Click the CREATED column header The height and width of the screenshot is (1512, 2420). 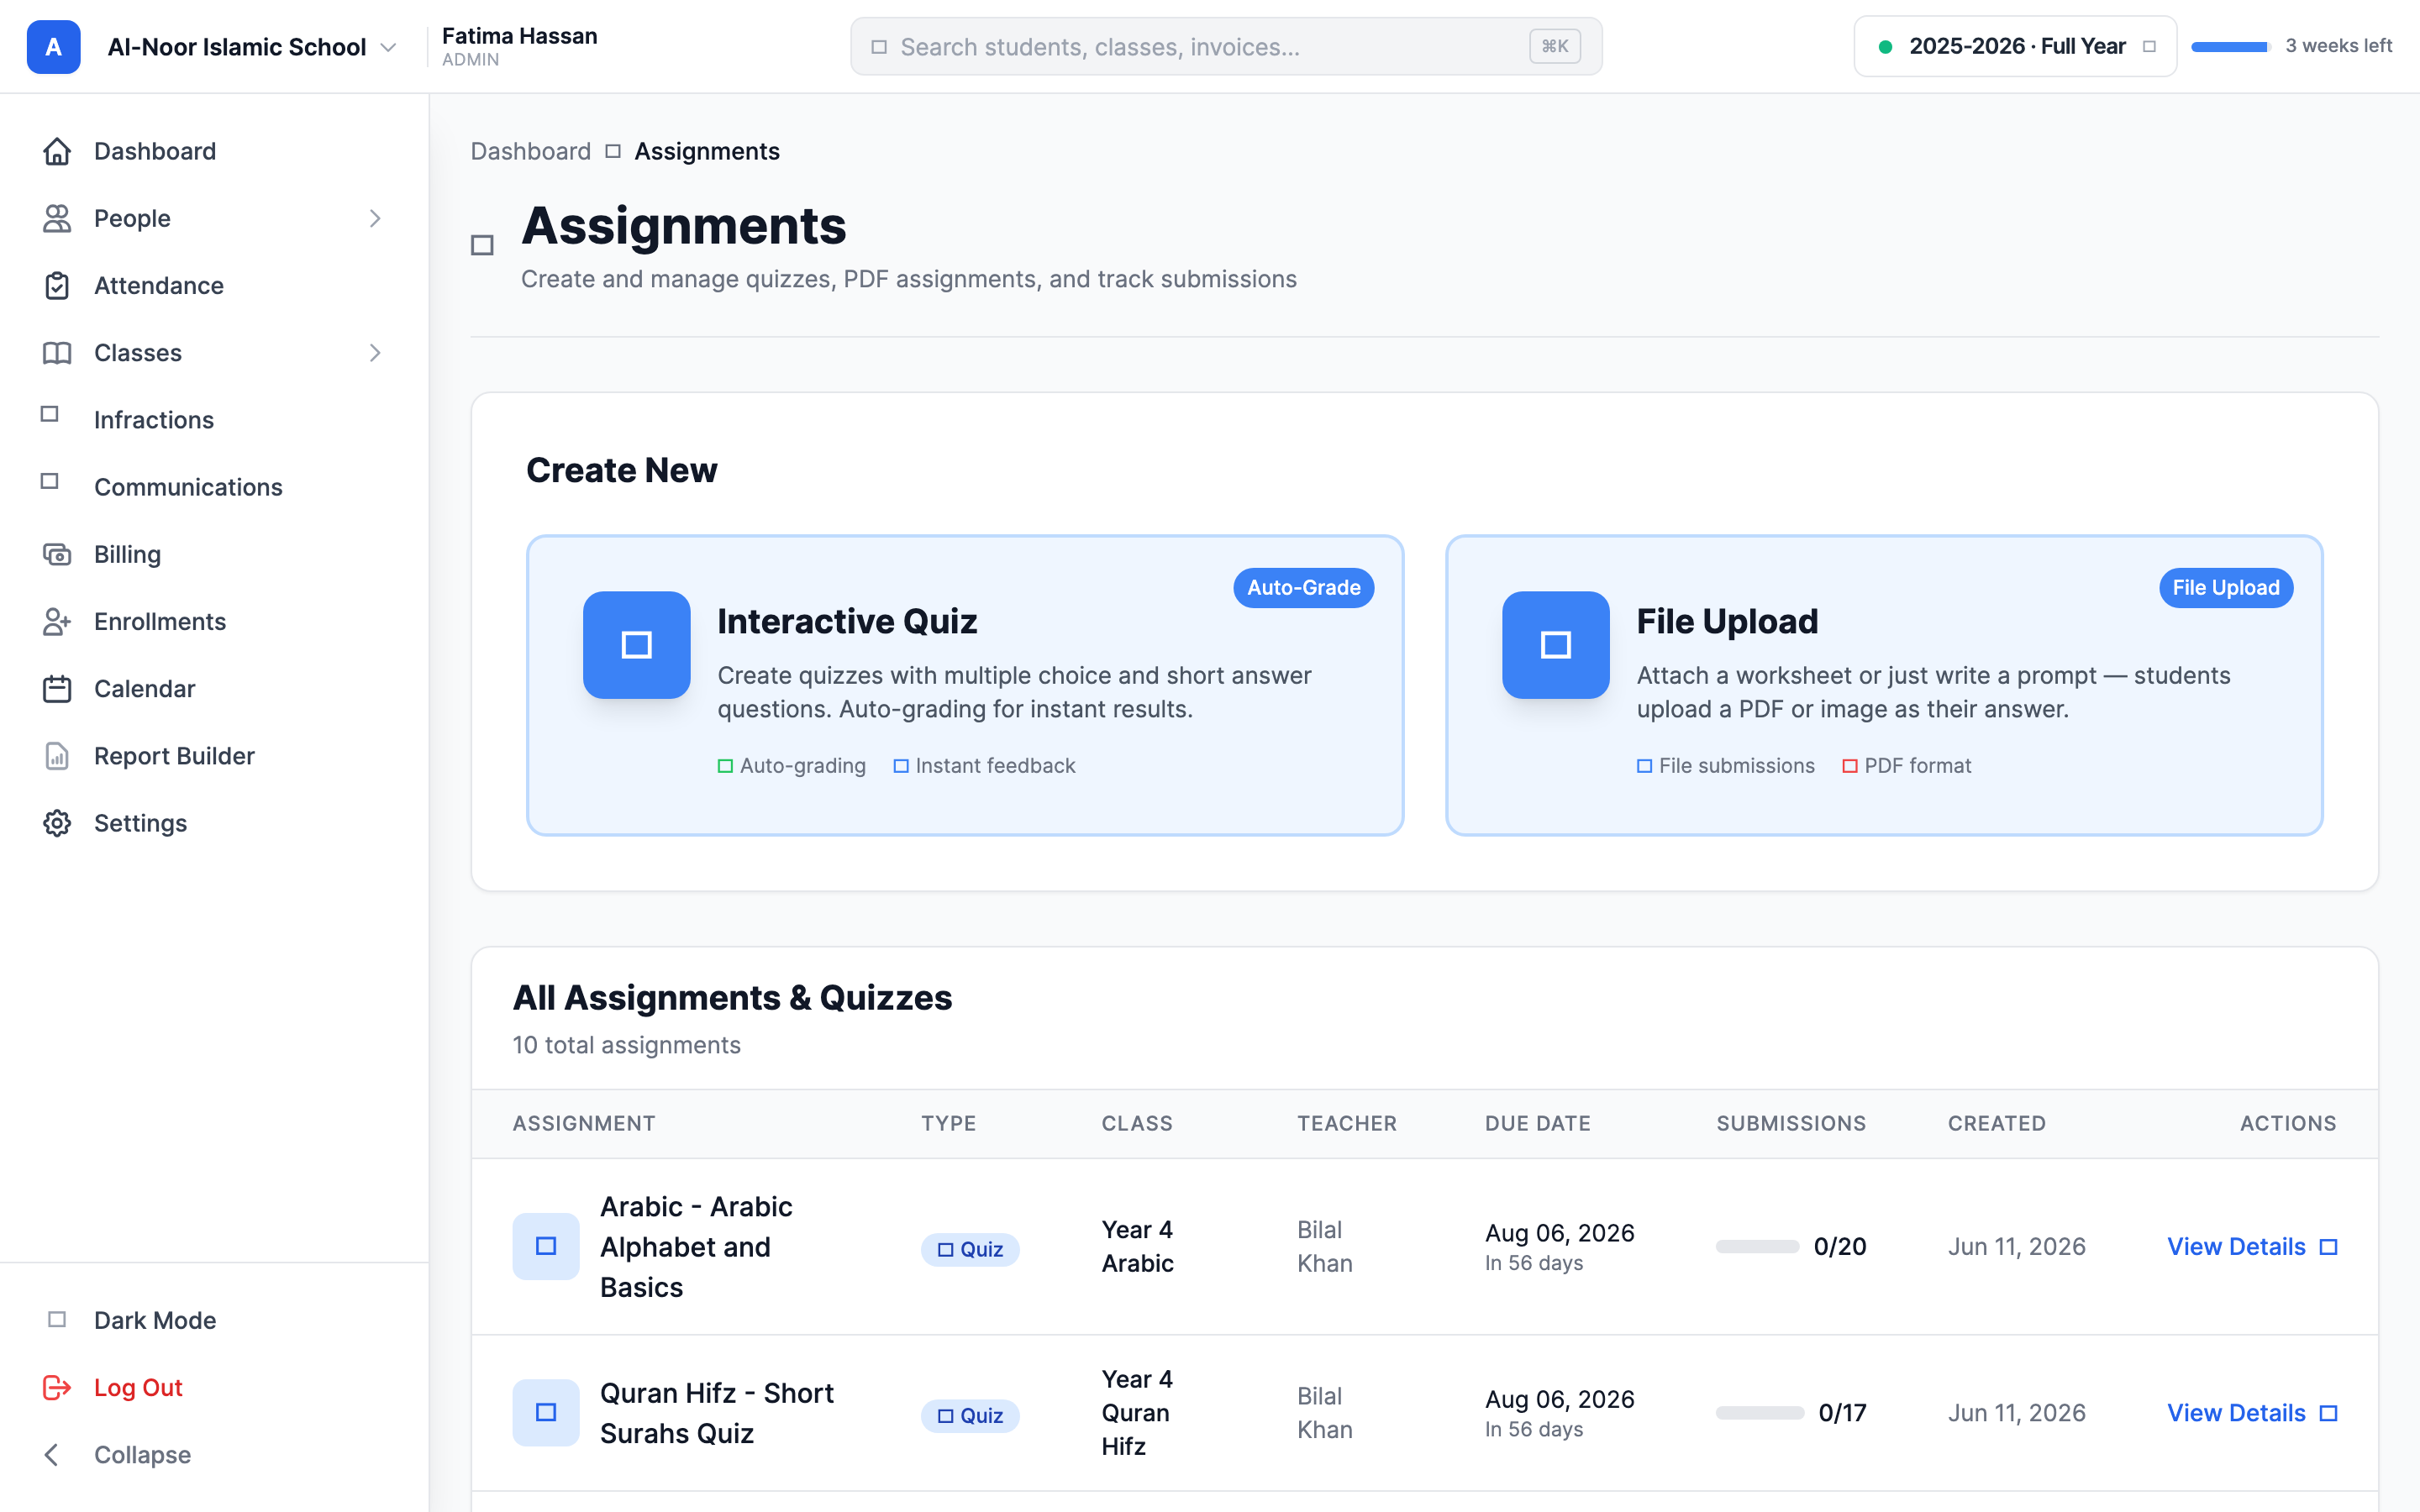1996,1123
